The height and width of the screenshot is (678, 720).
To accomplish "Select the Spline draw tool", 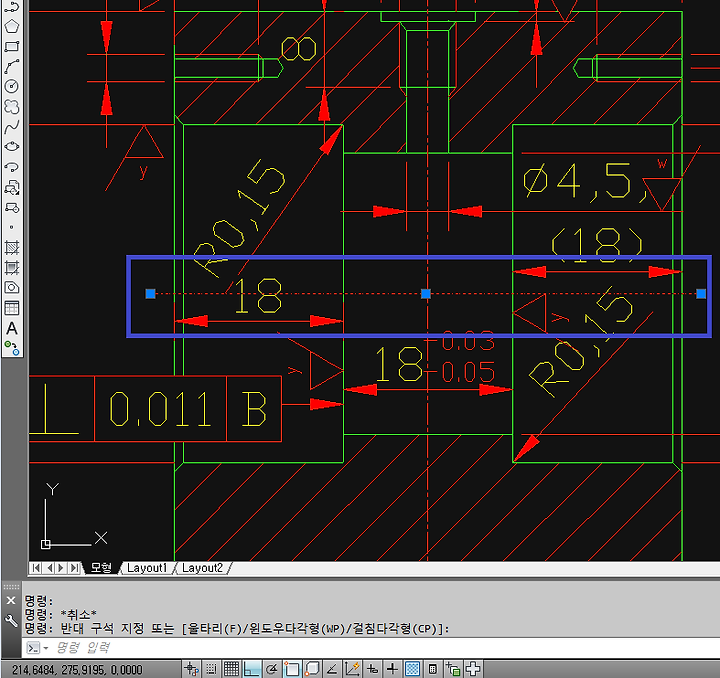I will tap(11, 126).
